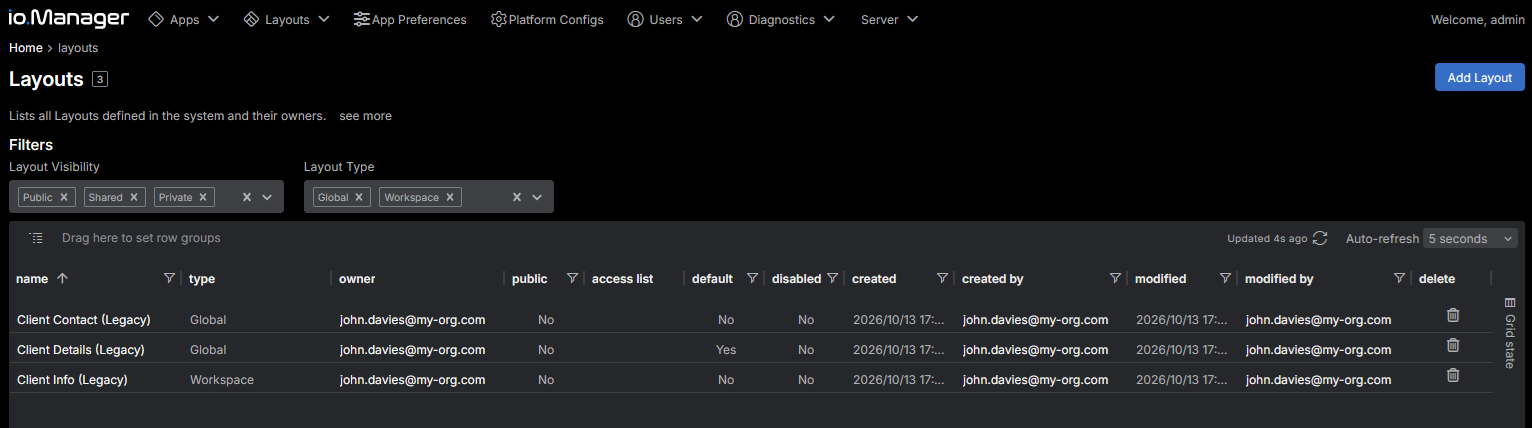The height and width of the screenshot is (428, 1532).
Task: Open filter on disabled column
Action: point(832,279)
